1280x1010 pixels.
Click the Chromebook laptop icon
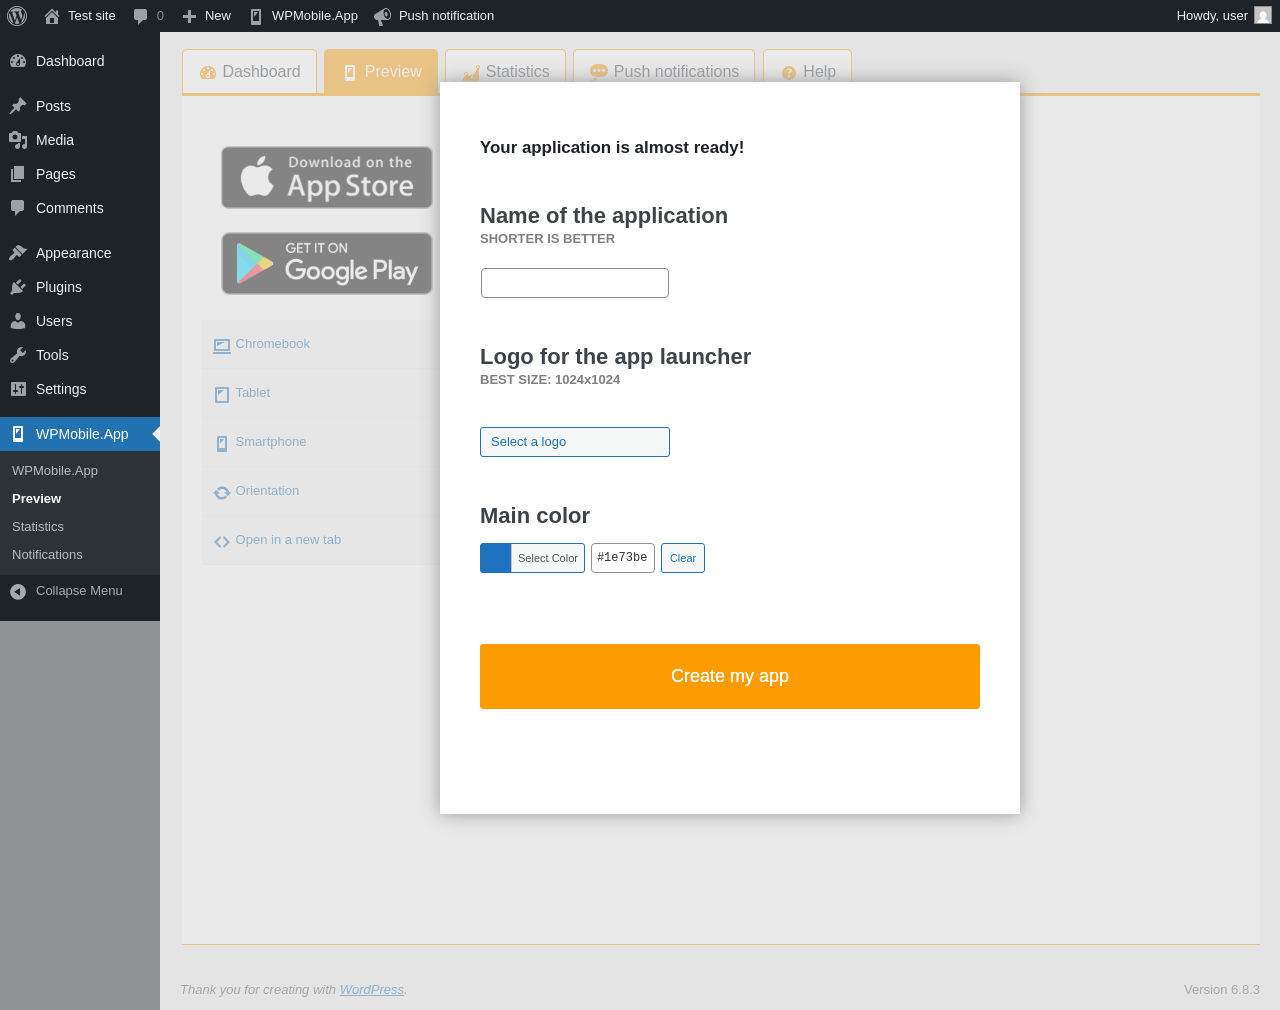pos(222,346)
